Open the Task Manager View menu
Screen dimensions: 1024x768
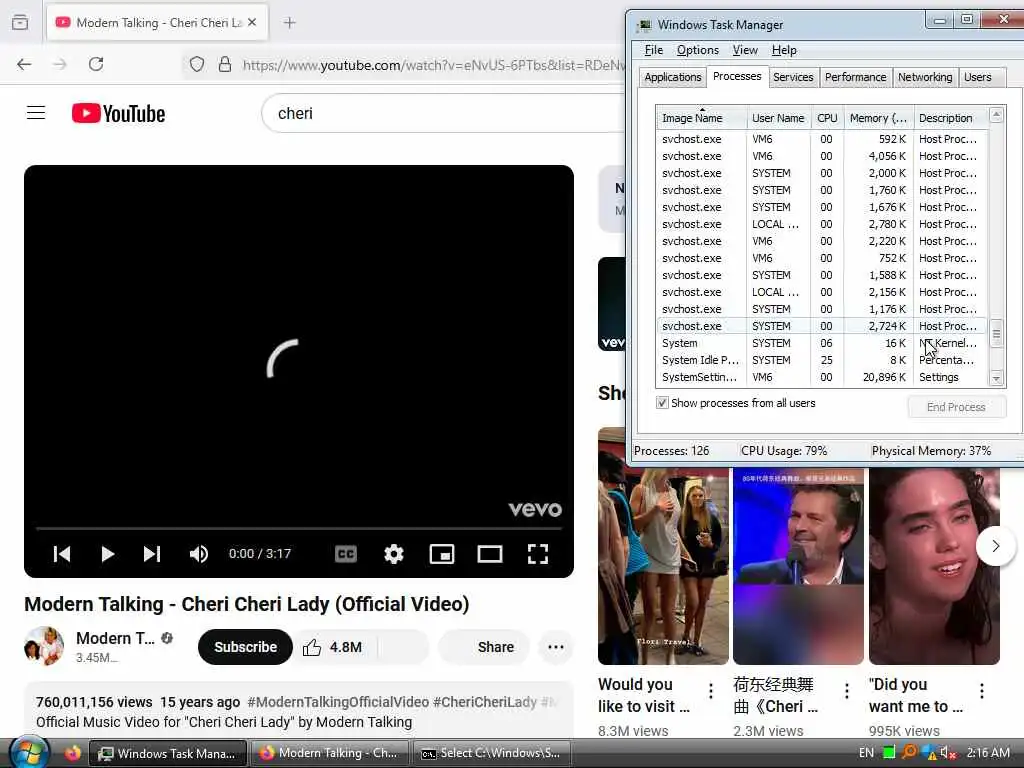tap(745, 50)
